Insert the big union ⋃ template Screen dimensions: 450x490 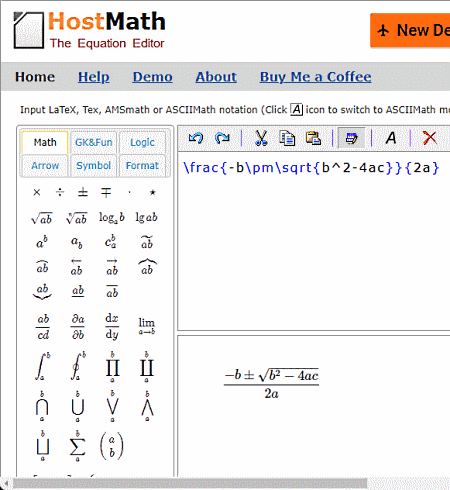point(77,406)
